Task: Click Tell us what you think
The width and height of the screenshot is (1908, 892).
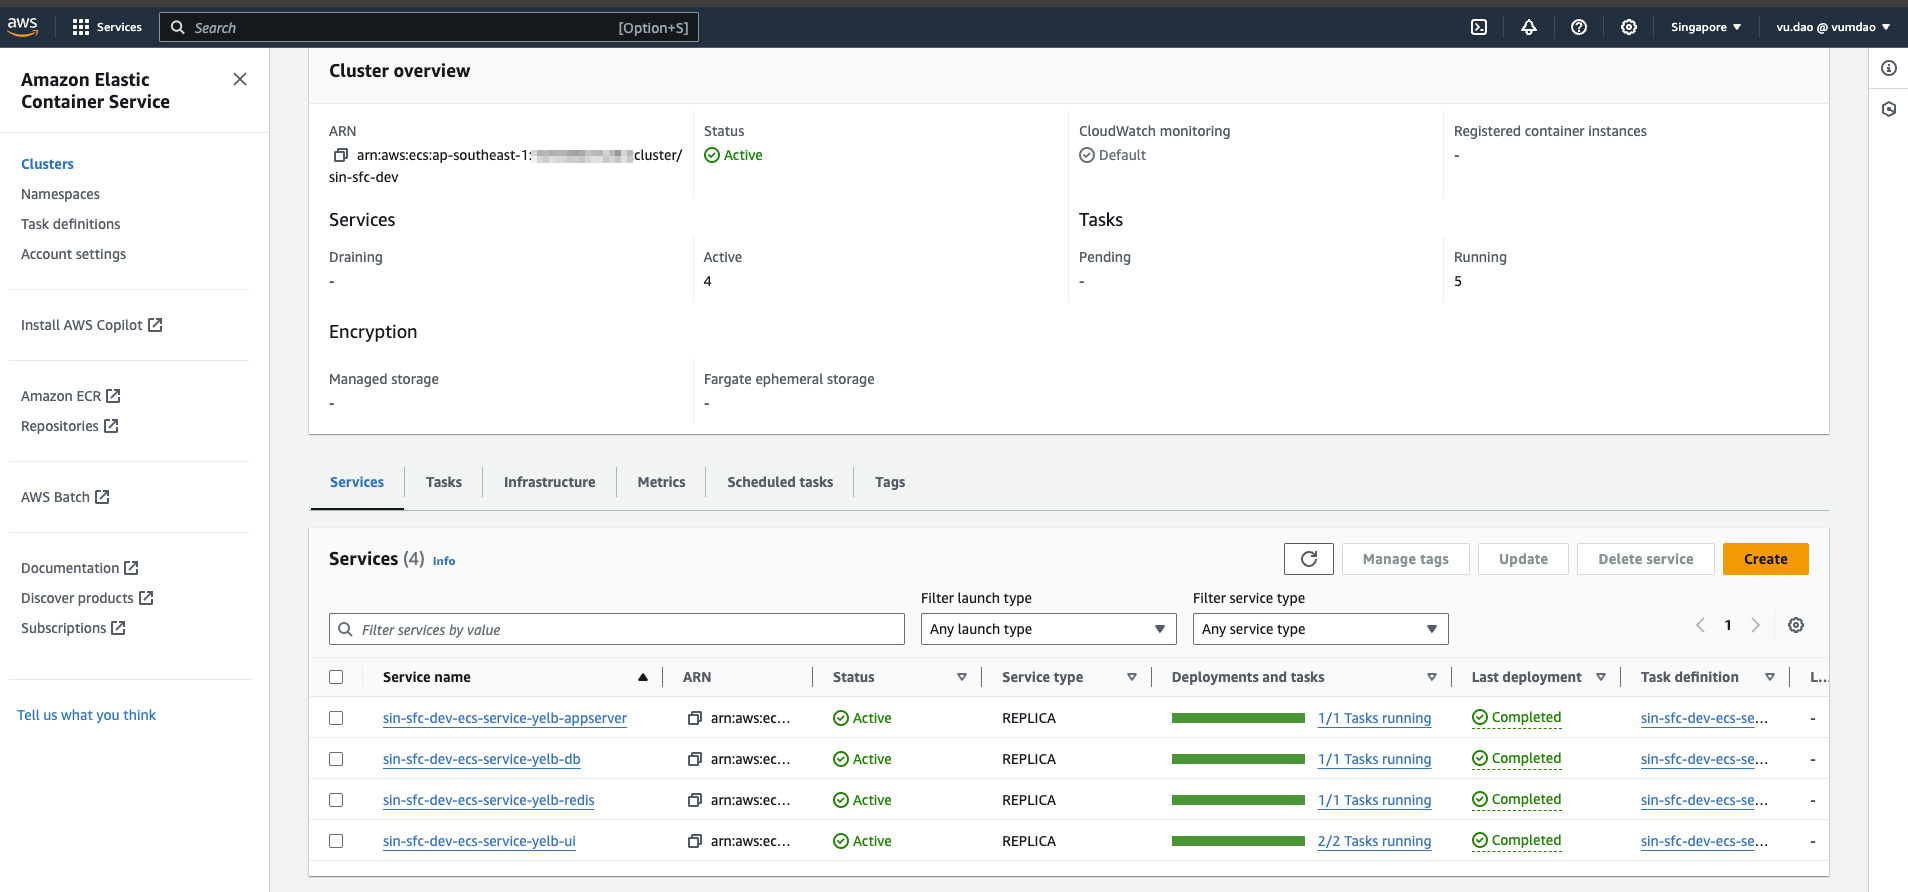Action: [86, 715]
